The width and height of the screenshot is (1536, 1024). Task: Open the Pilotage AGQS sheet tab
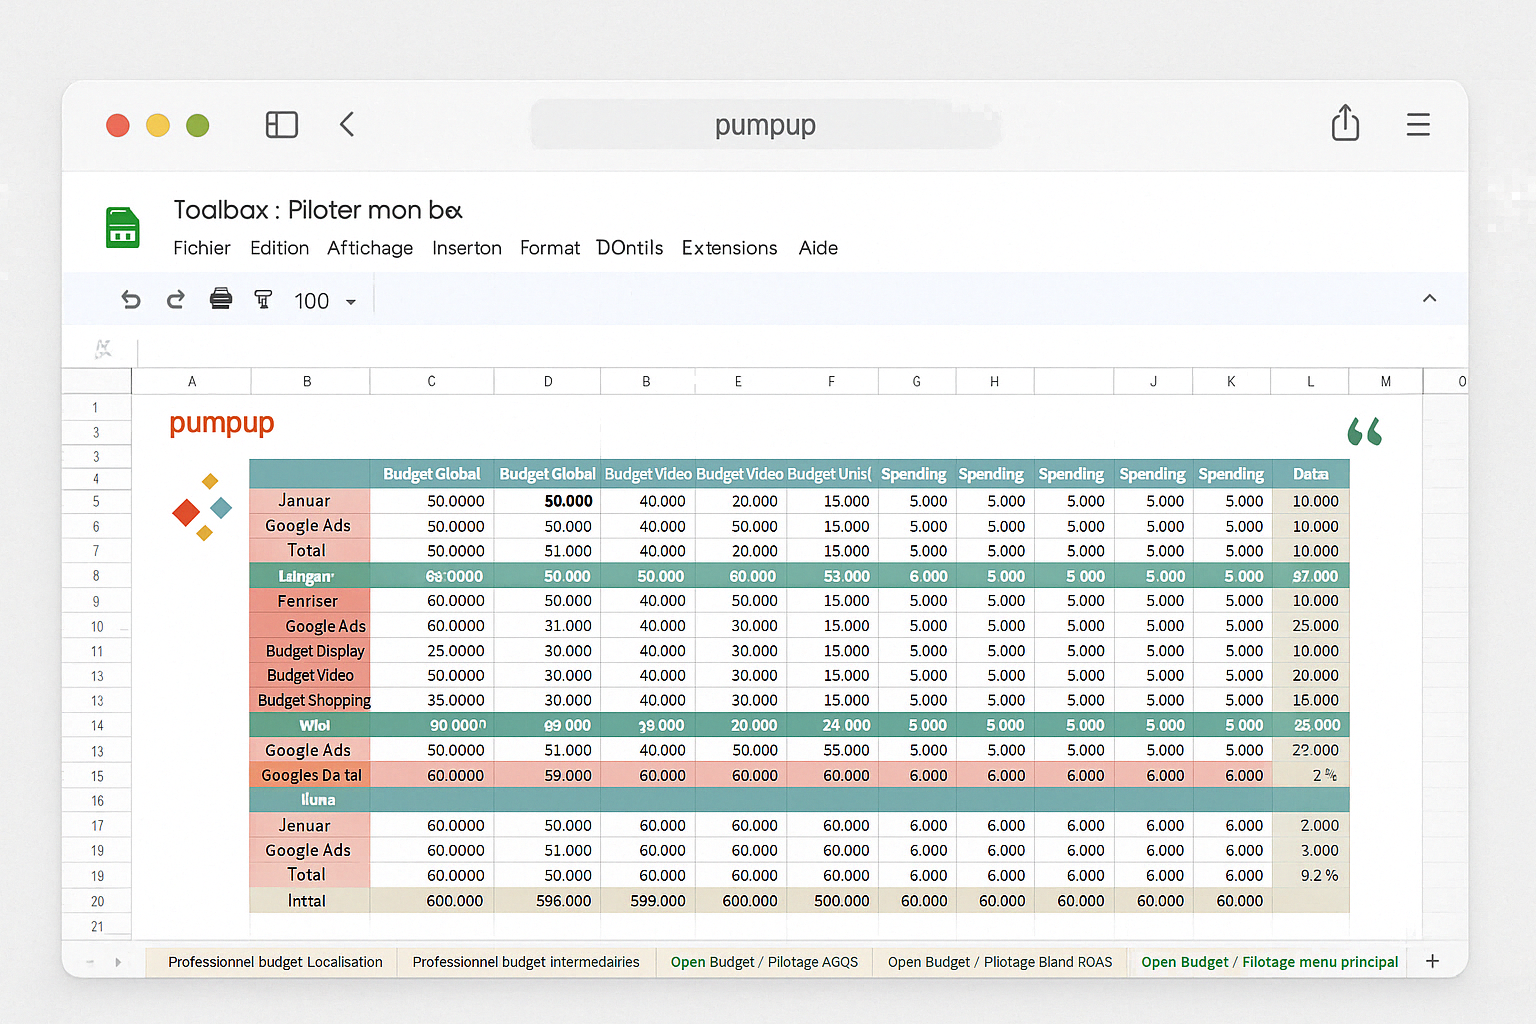764,962
